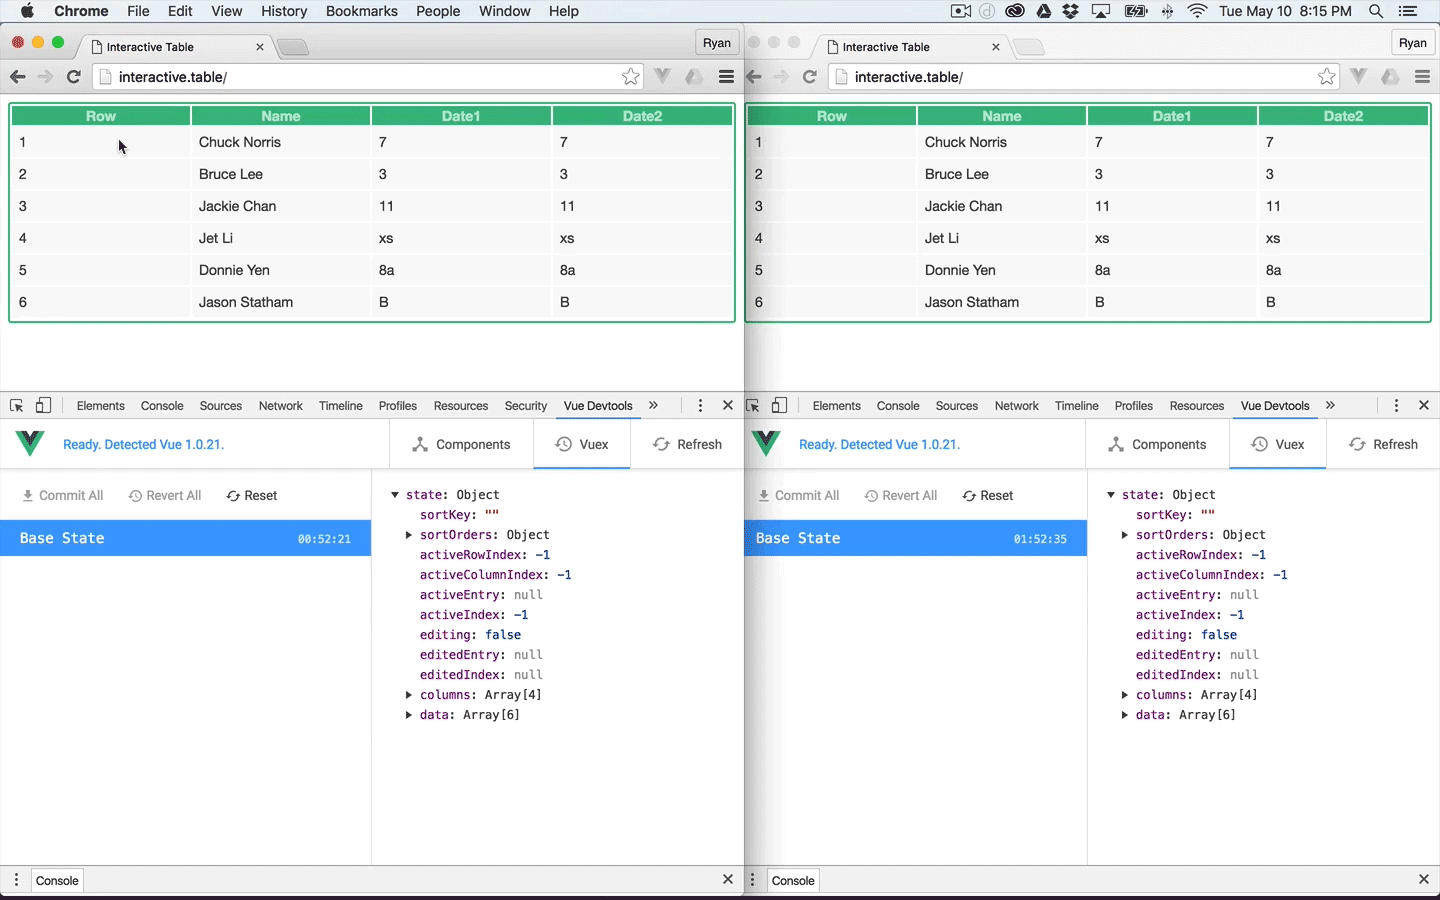Open Spotlight search in the macOS menu bar
Screen dimensions: 1440x900
(x=1376, y=11)
